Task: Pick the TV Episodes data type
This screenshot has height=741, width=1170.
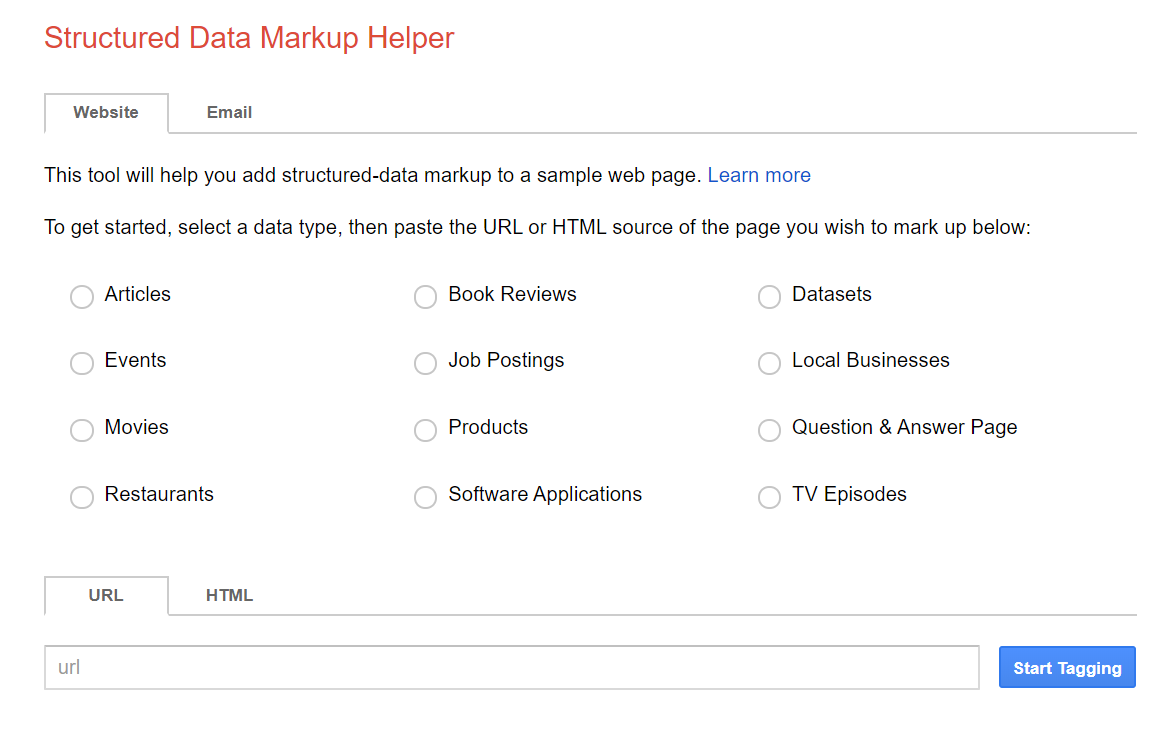Action: point(769,497)
